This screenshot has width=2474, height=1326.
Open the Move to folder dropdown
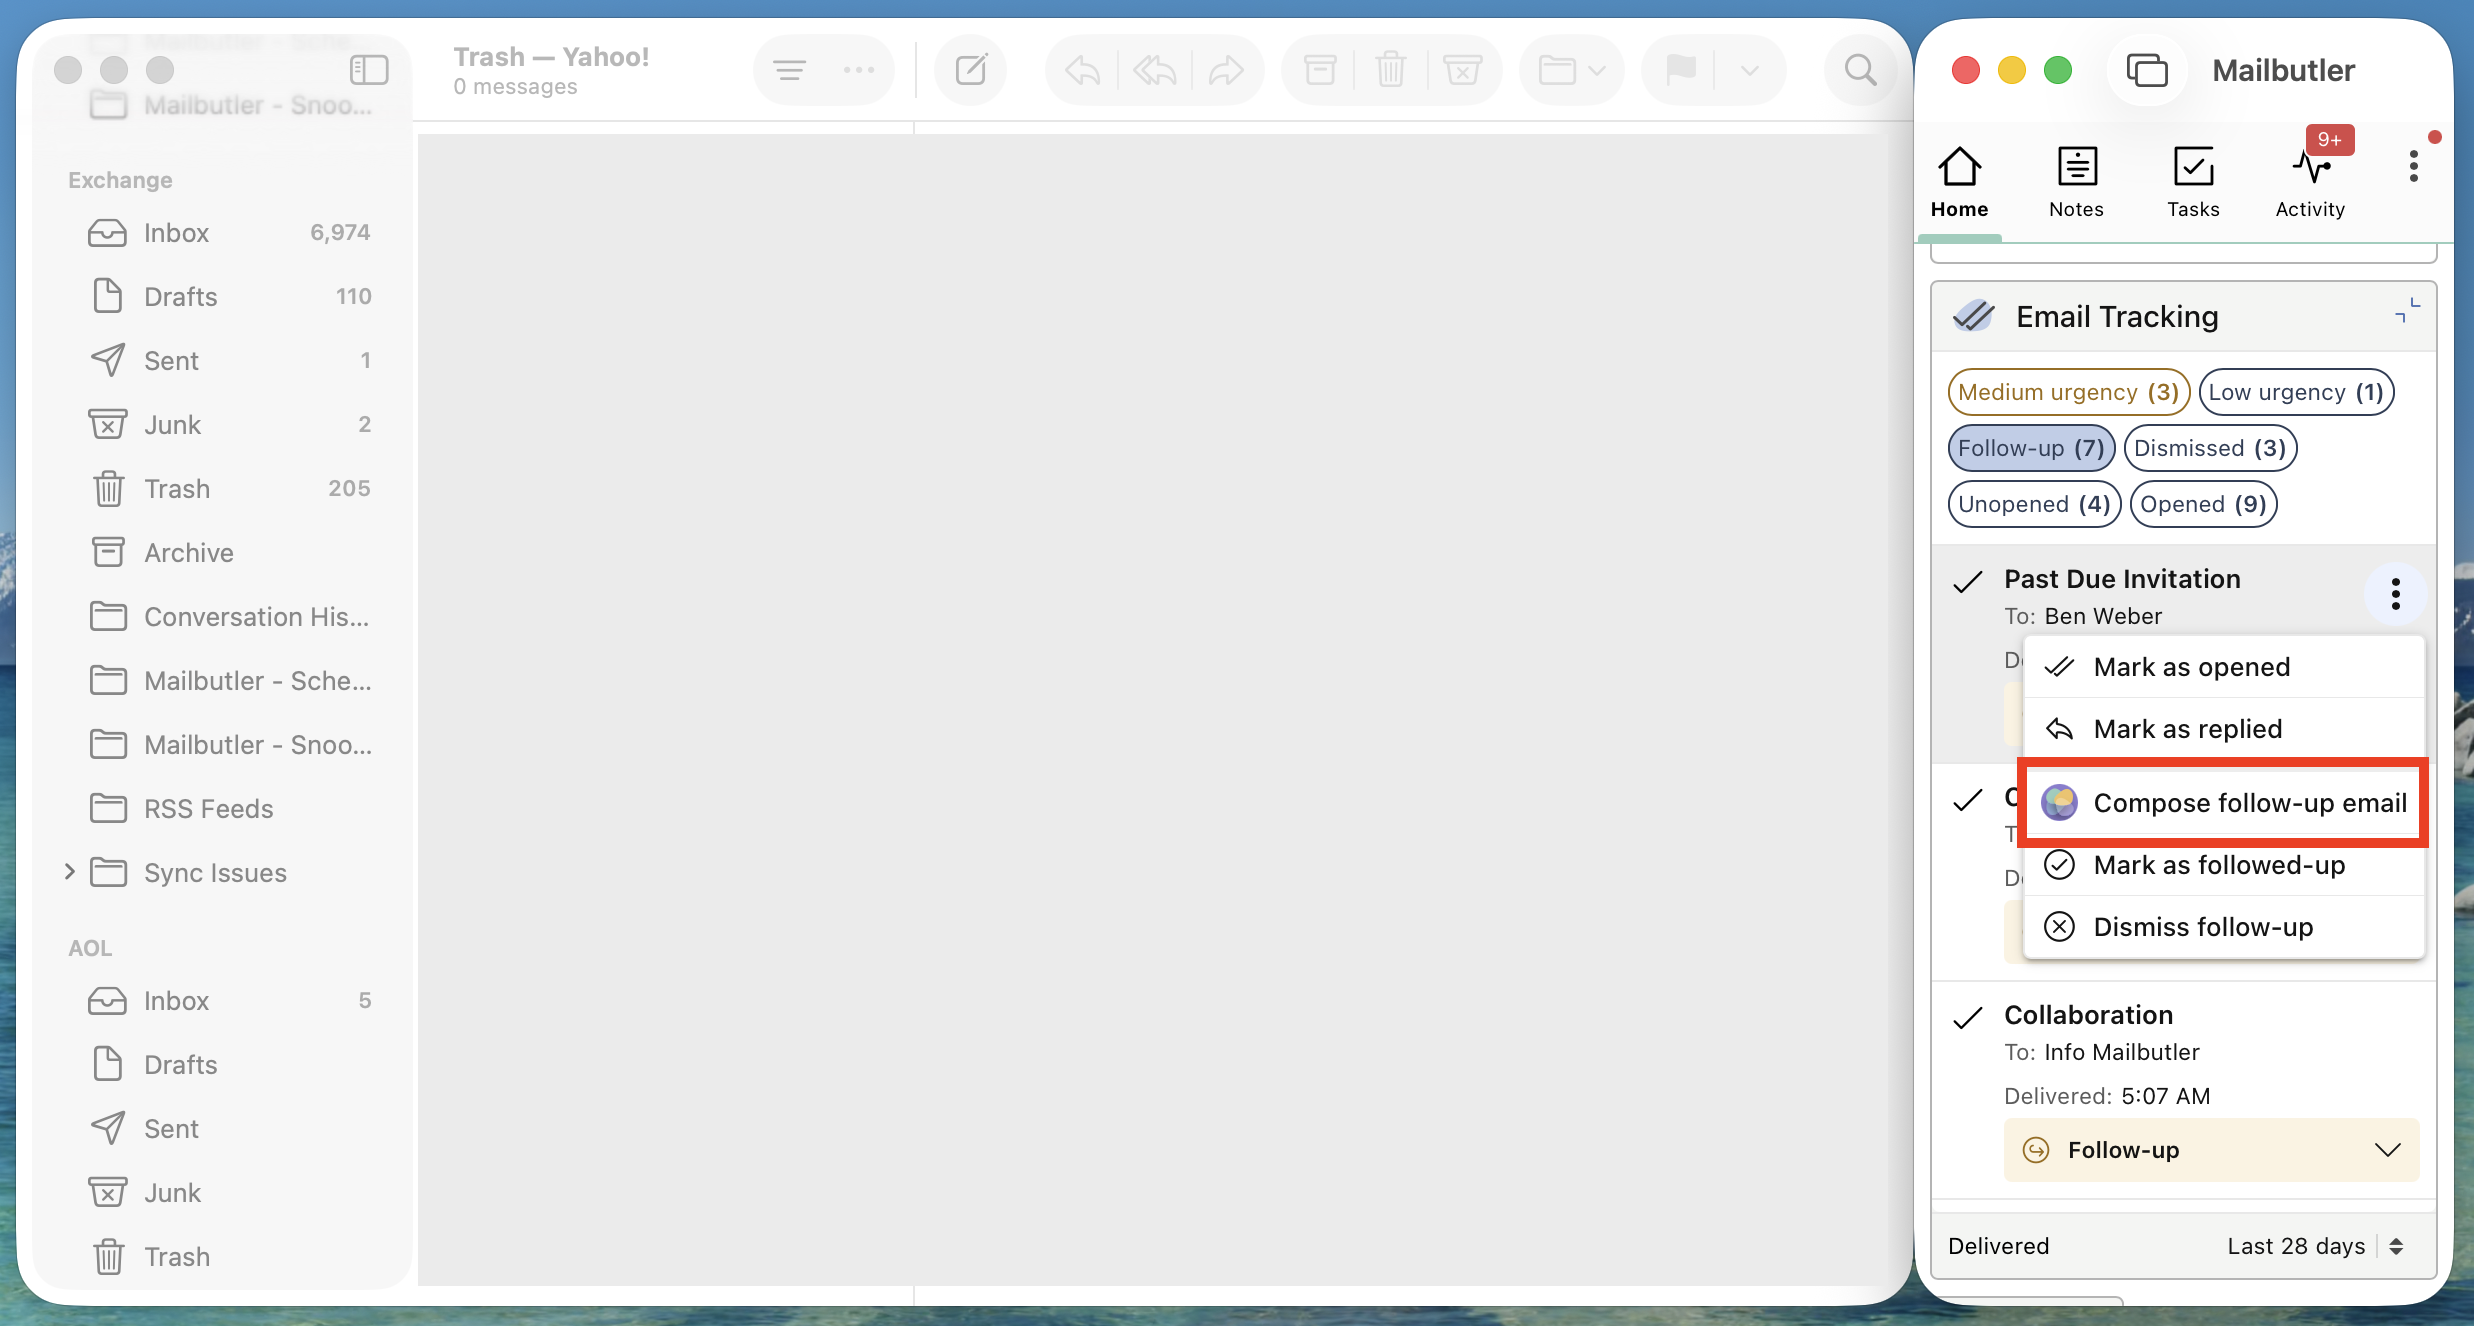pos(1572,70)
